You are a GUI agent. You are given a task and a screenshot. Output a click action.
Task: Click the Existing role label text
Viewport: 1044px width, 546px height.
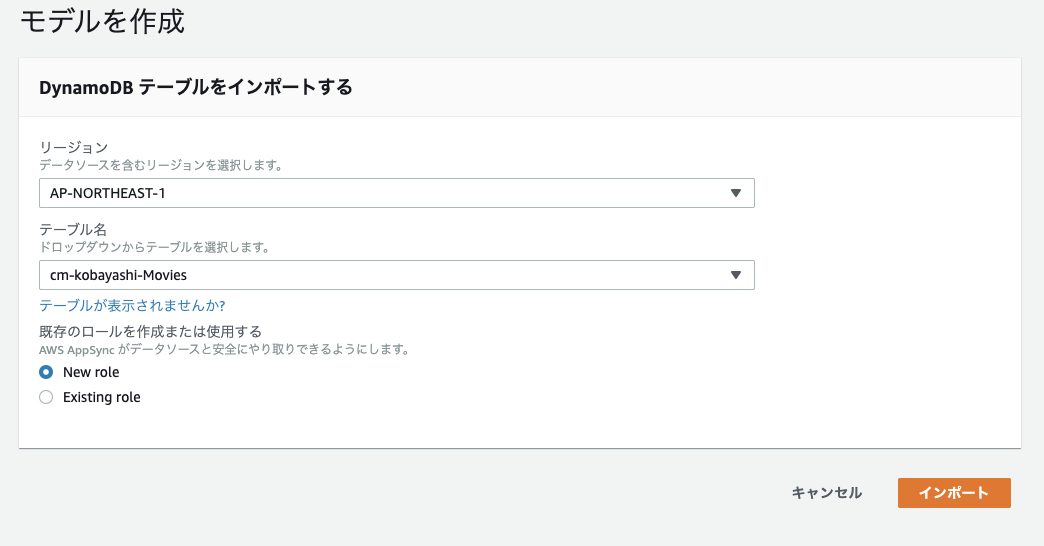click(x=102, y=398)
